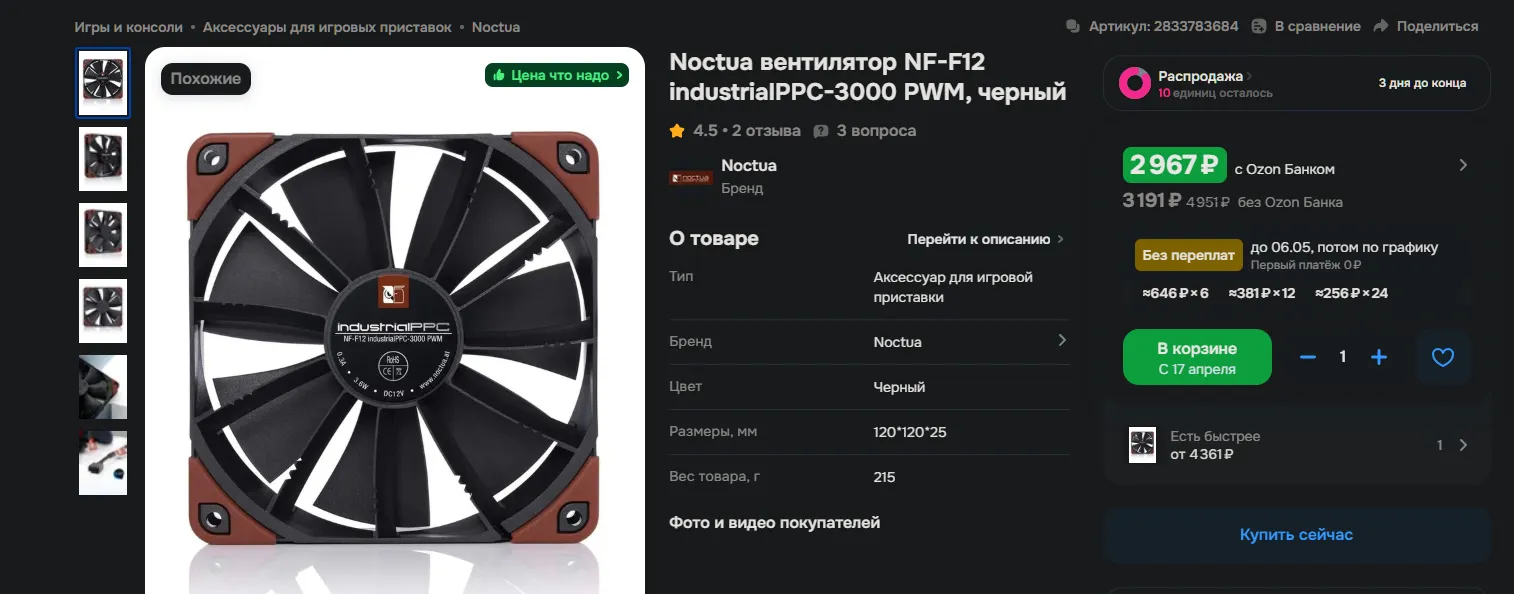This screenshot has height=594, width=1514.
Task: Open the faster delivery offer chevron
Action: [x=1463, y=445]
